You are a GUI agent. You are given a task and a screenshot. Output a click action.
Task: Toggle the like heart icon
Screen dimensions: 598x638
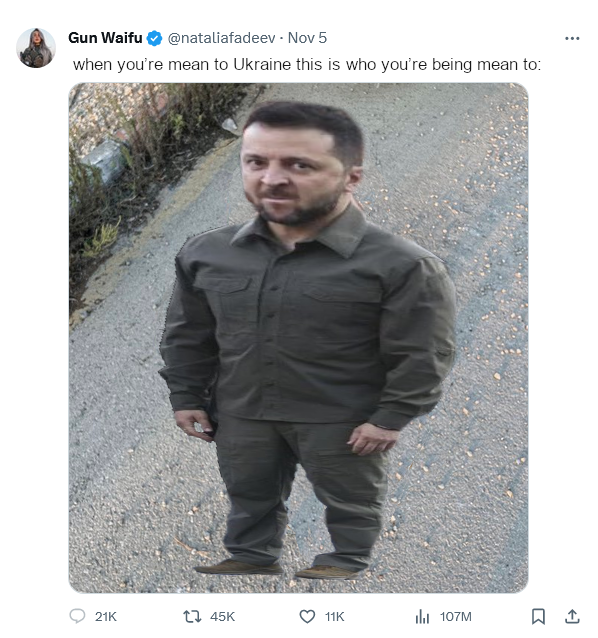[x=307, y=616]
